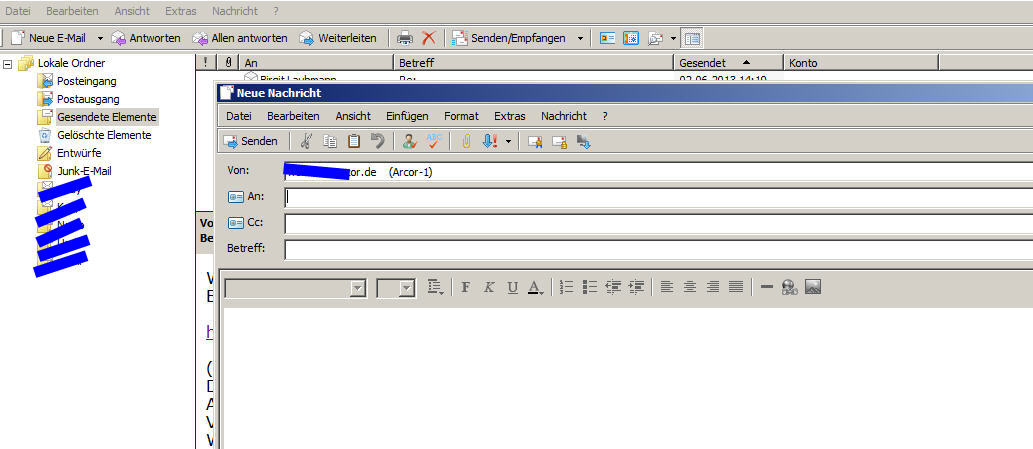This screenshot has height=449, width=1033.
Task: Open the find dropdown arrow
Action: (x=673, y=38)
